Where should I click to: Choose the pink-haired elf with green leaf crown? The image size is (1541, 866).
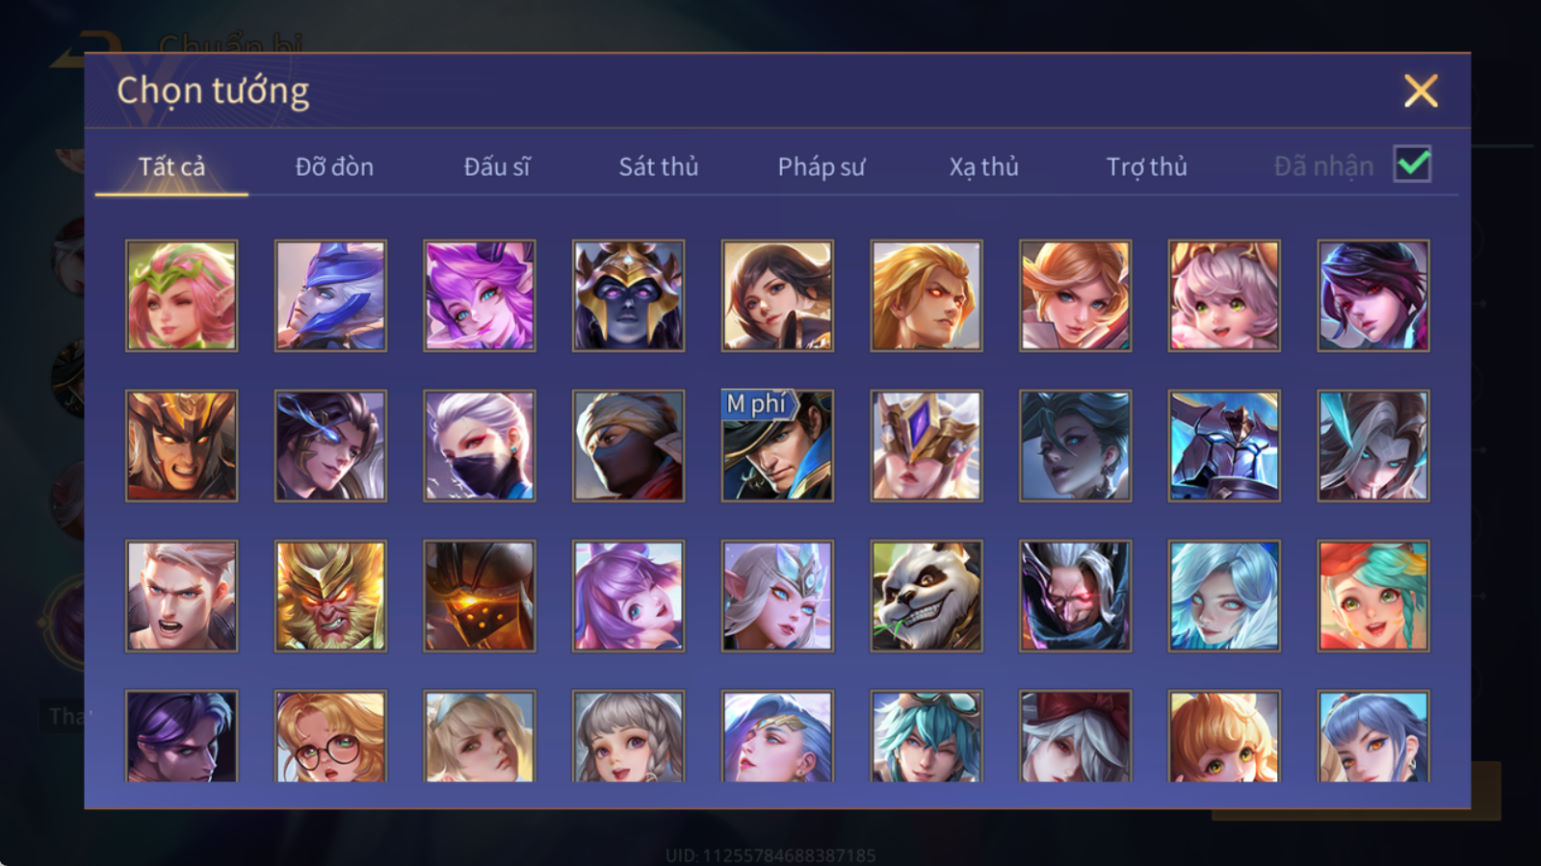(181, 295)
